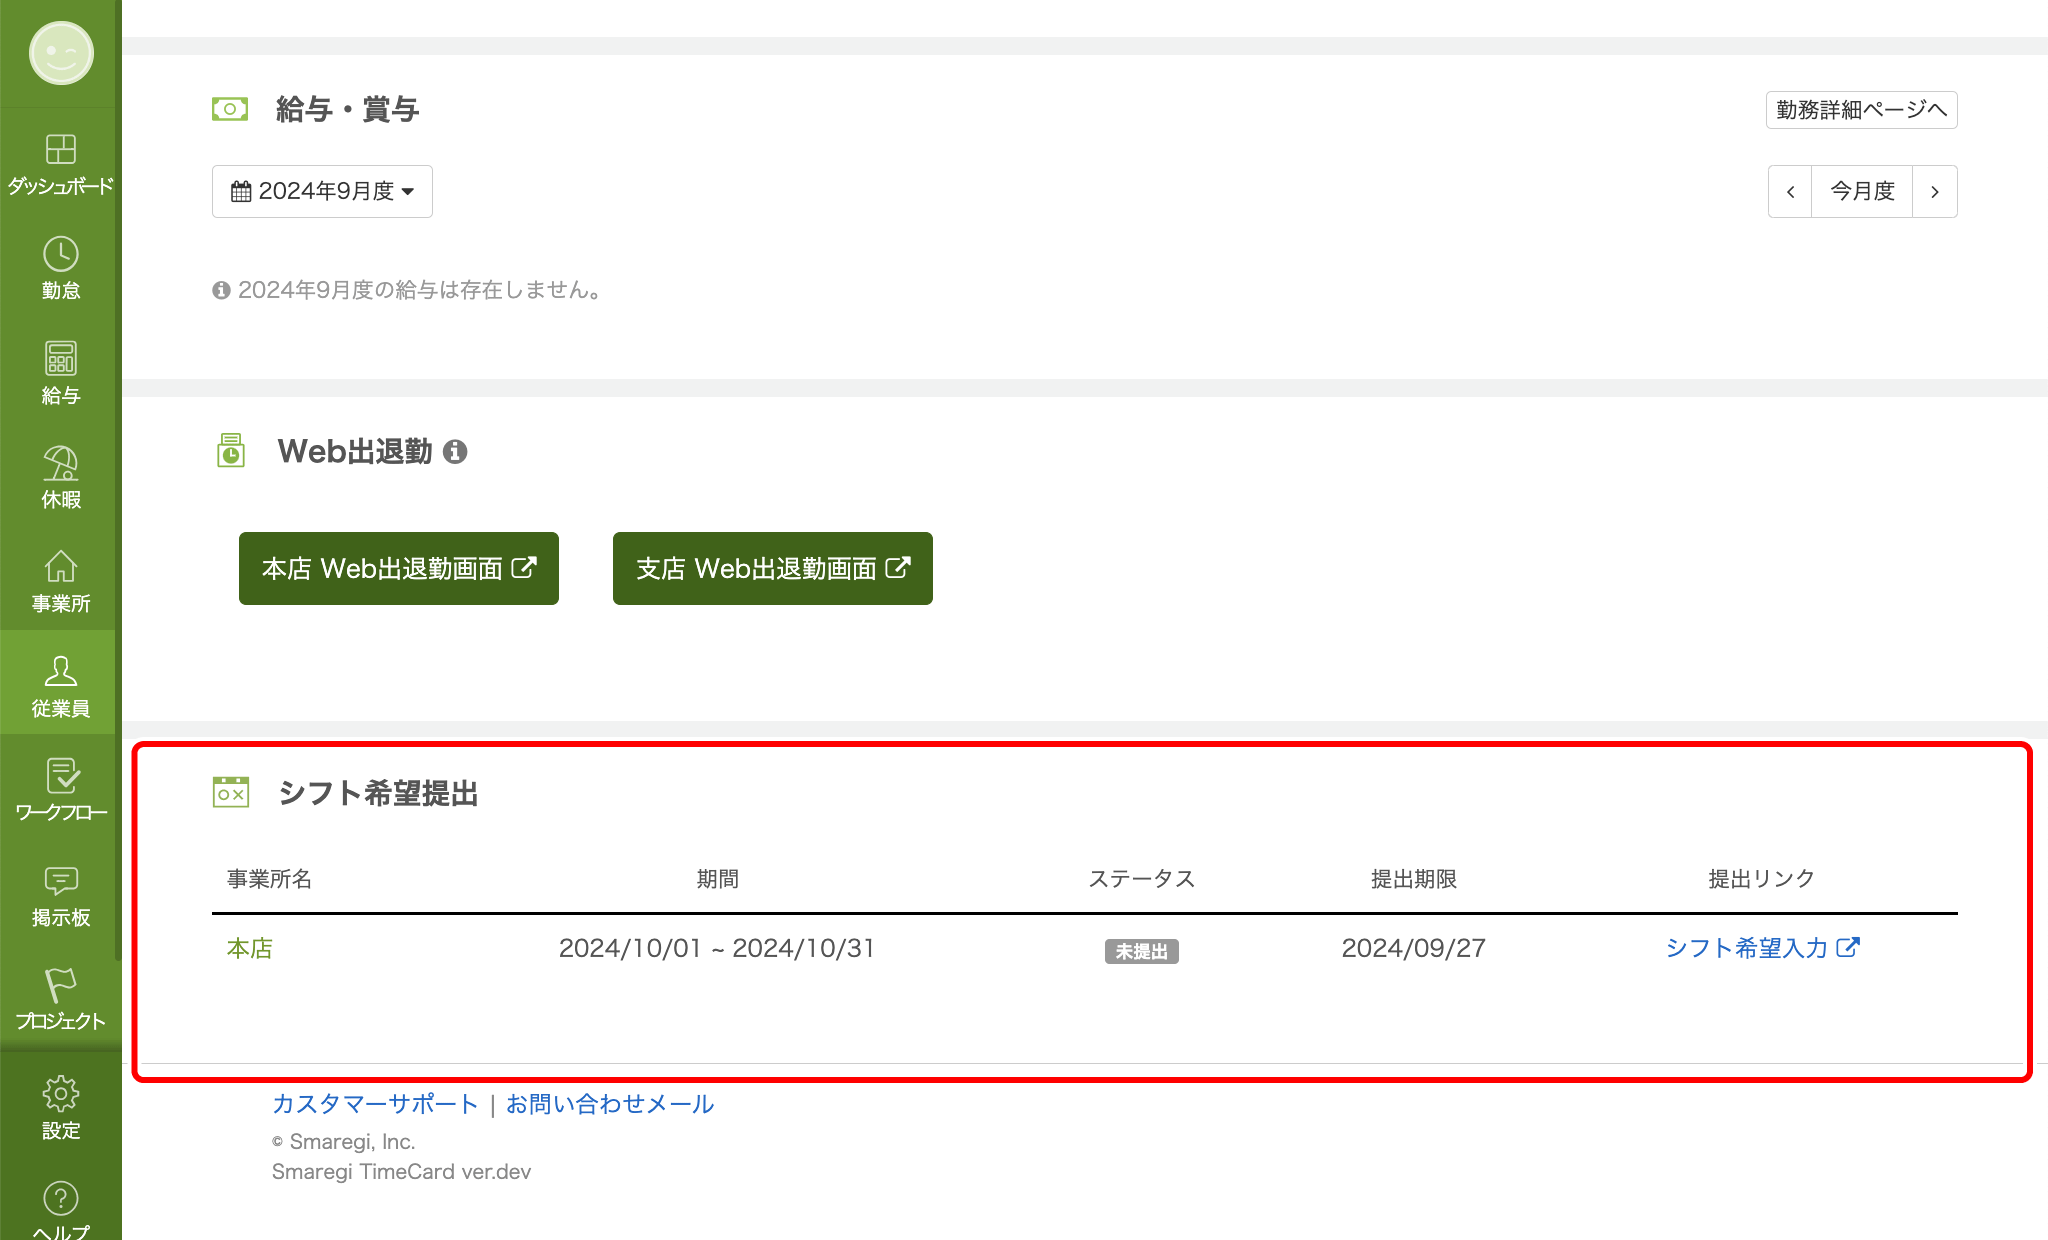Open 支店 Web出退勤画面

pos(773,568)
